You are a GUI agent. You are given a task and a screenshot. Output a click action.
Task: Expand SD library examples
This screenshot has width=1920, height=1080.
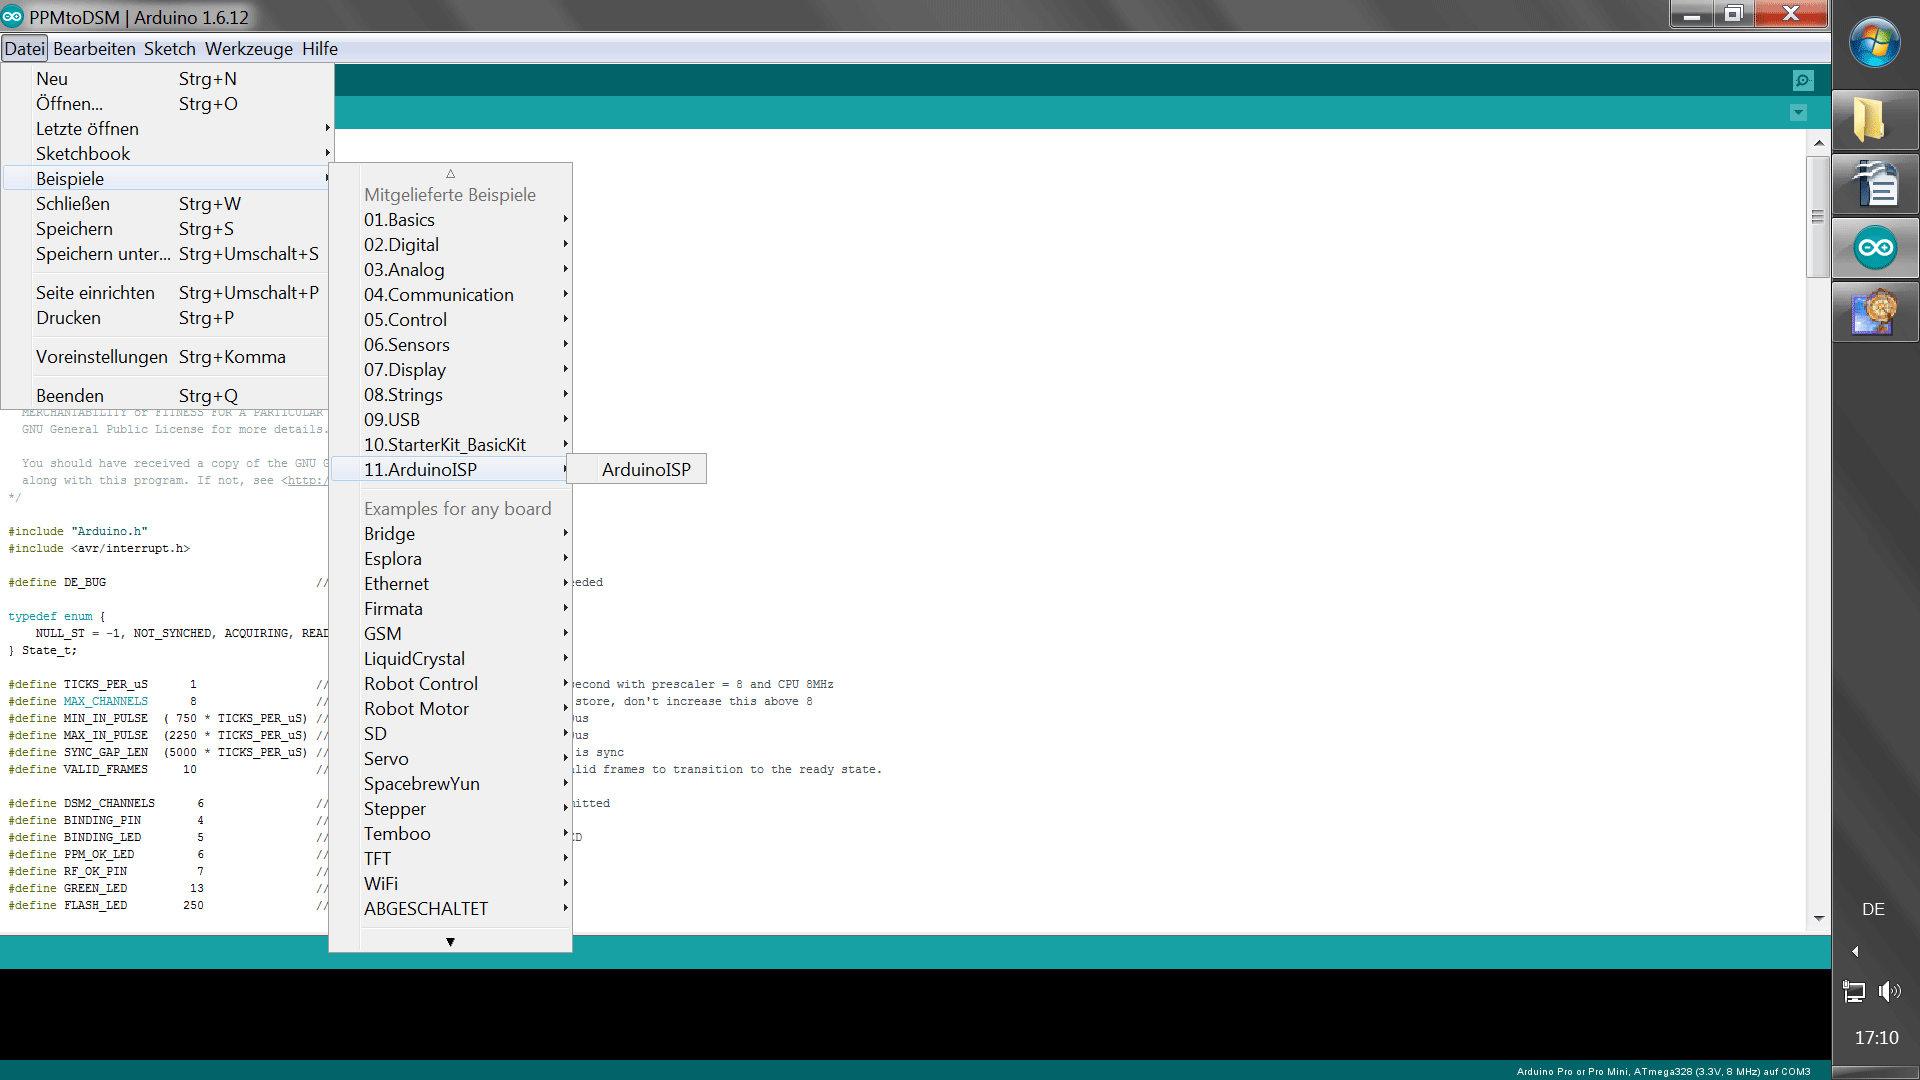click(450, 734)
